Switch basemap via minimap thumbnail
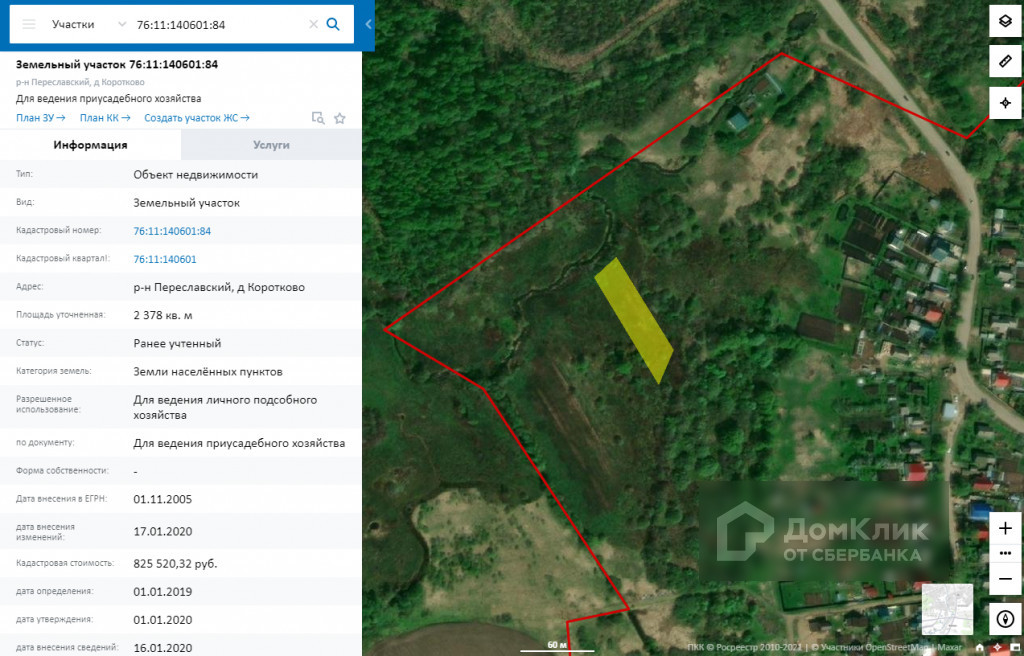This screenshot has width=1024, height=656. coord(947,609)
